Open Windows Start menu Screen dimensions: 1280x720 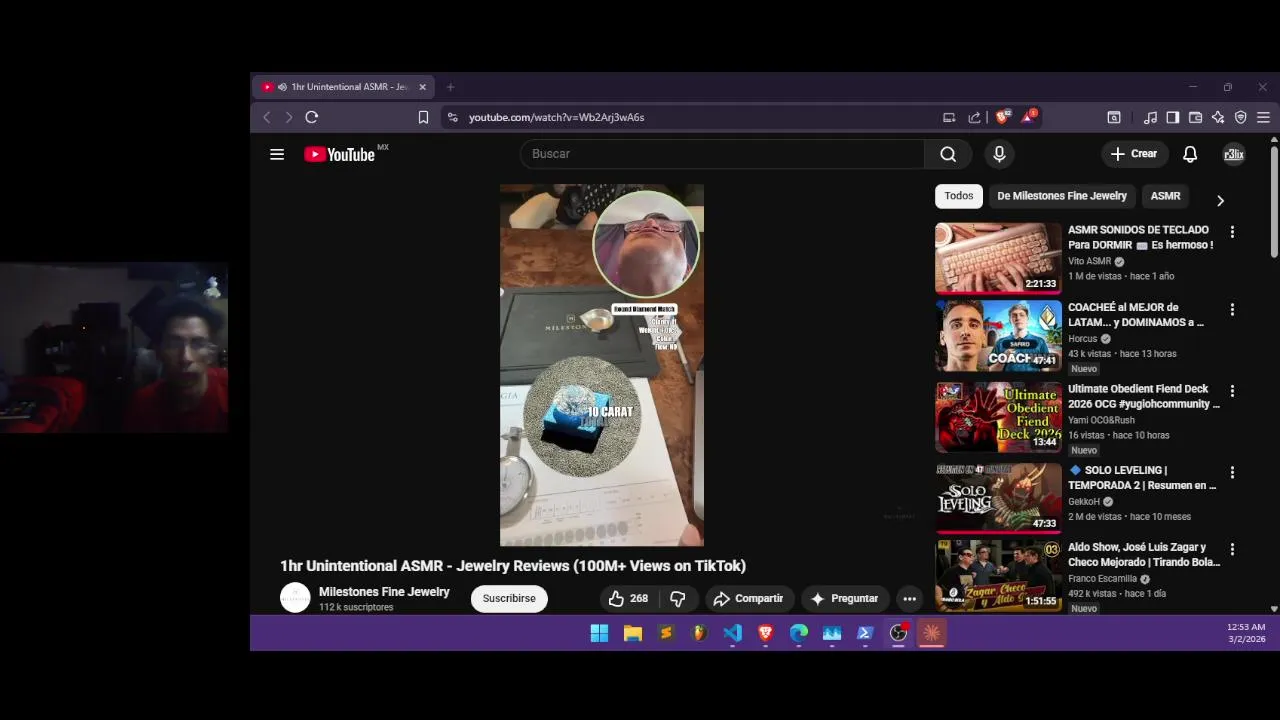click(x=599, y=633)
